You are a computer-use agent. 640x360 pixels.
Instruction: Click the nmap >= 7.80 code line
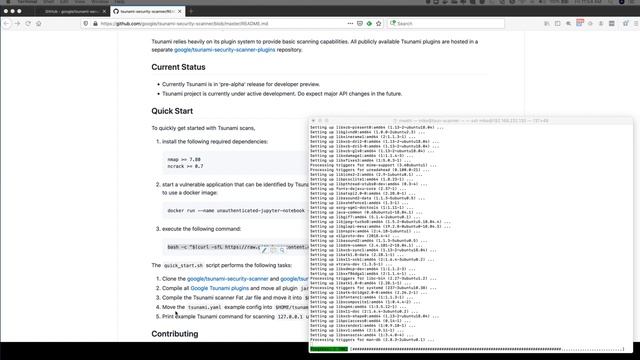point(184,160)
